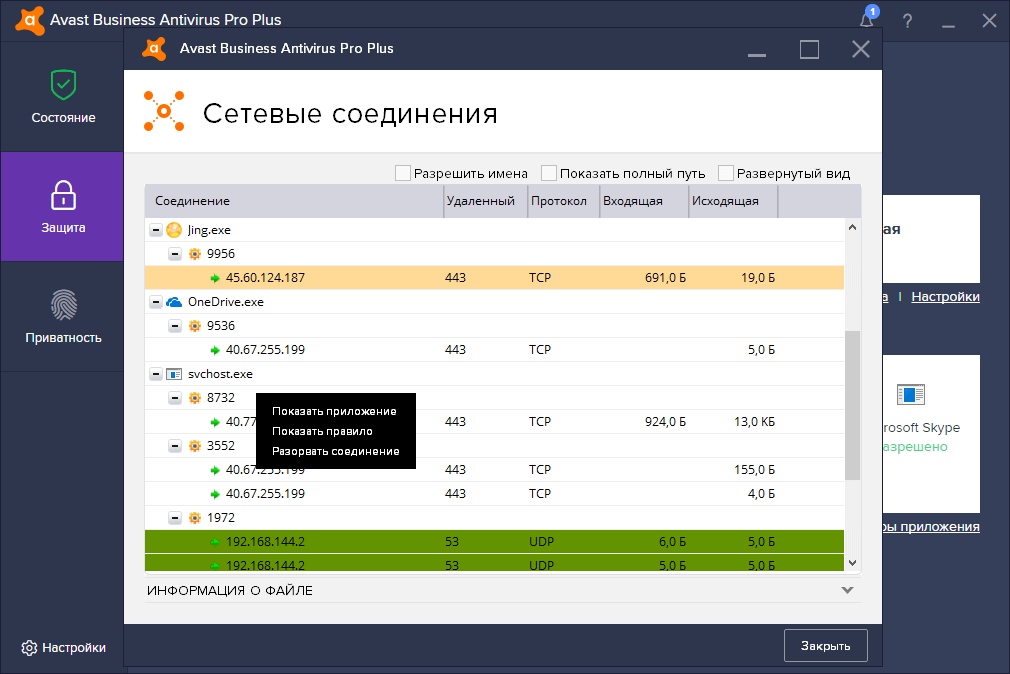Screen dimensions: 1010x674
Task: Collapse process 9536 node
Action: tap(175, 326)
